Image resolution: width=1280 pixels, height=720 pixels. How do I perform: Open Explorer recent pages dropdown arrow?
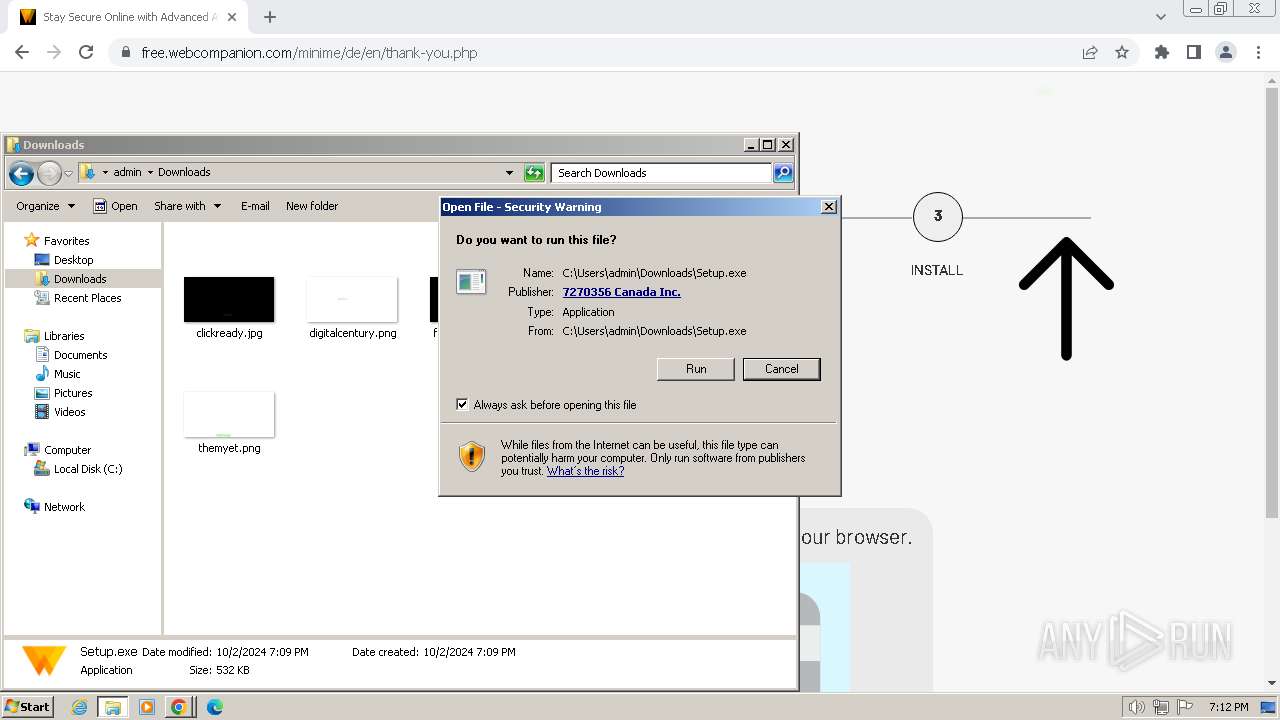click(x=68, y=173)
